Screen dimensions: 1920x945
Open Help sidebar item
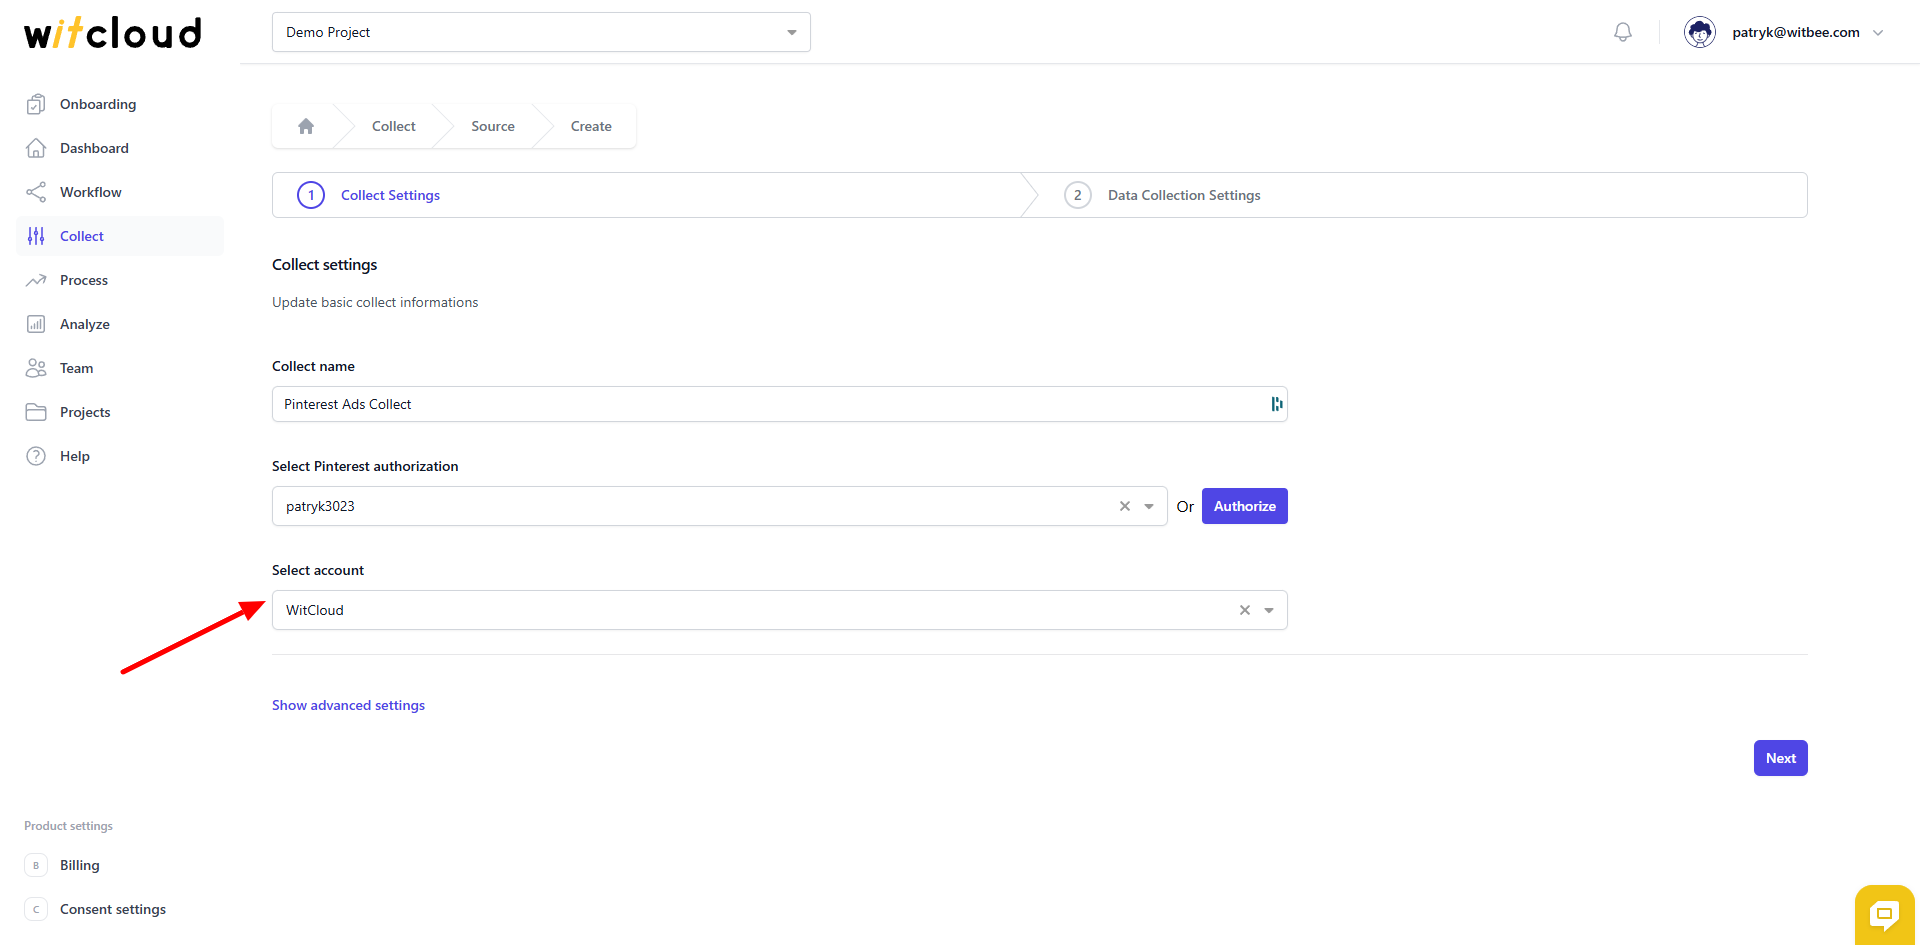[120, 456]
